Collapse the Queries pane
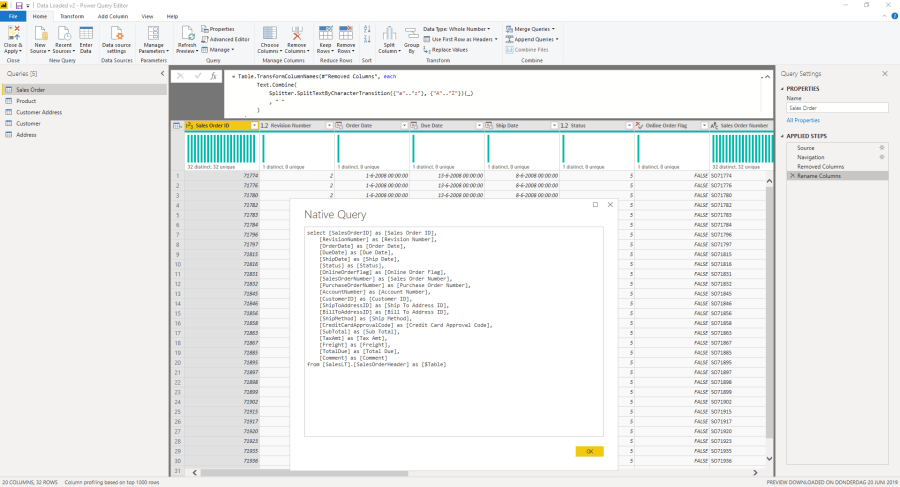Image resolution: width=900 pixels, height=487 pixels. point(161,74)
